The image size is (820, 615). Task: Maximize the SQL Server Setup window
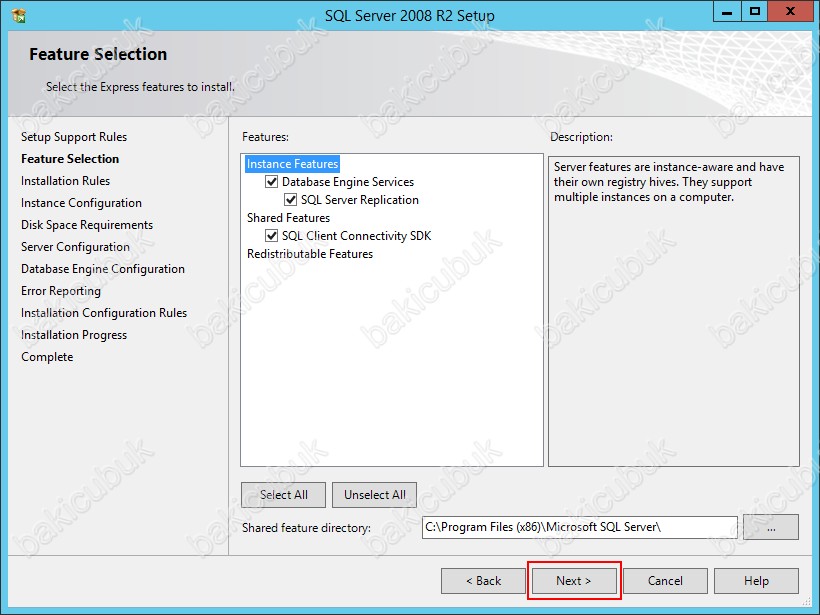[x=755, y=12]
